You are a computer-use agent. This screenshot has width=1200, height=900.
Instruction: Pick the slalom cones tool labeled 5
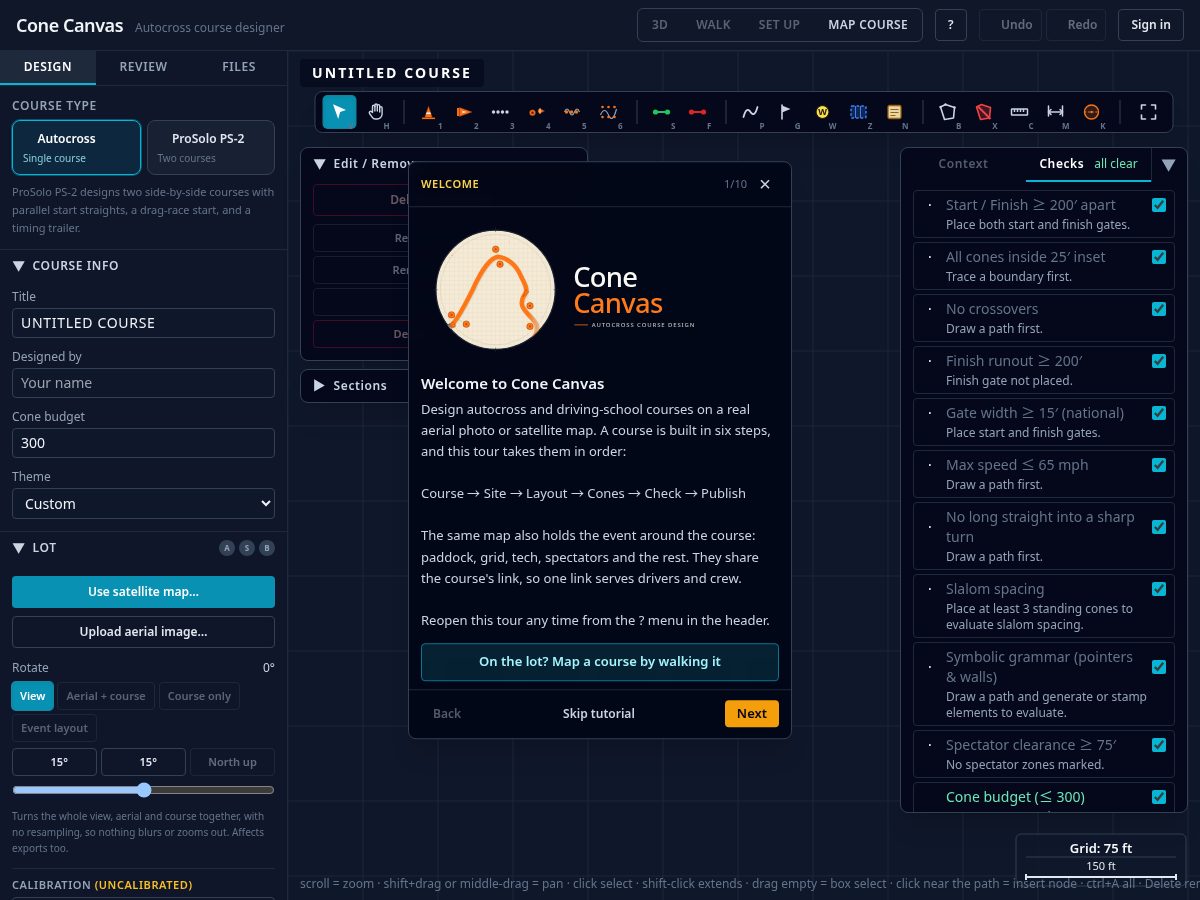[572, 112]
